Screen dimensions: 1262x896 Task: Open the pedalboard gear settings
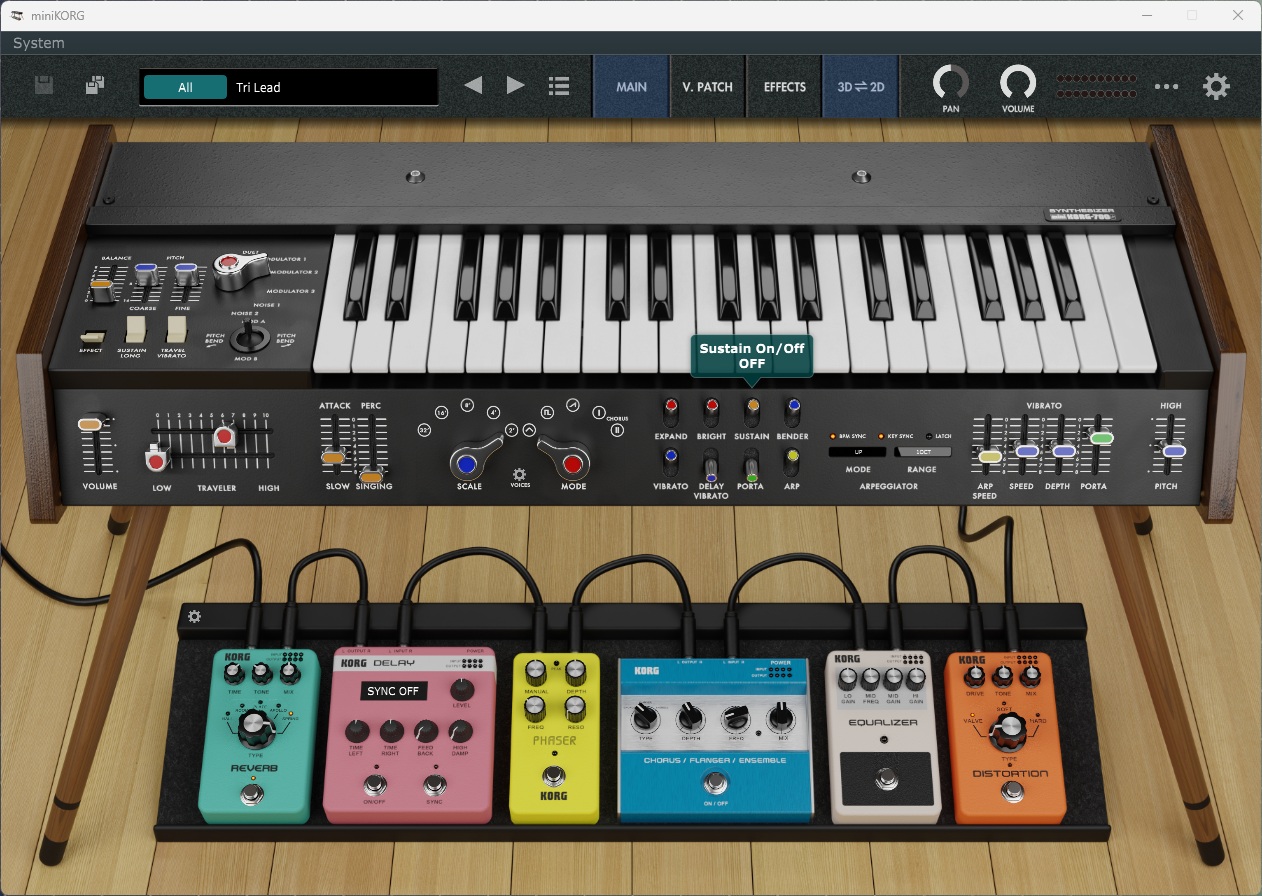click(195, 616)
